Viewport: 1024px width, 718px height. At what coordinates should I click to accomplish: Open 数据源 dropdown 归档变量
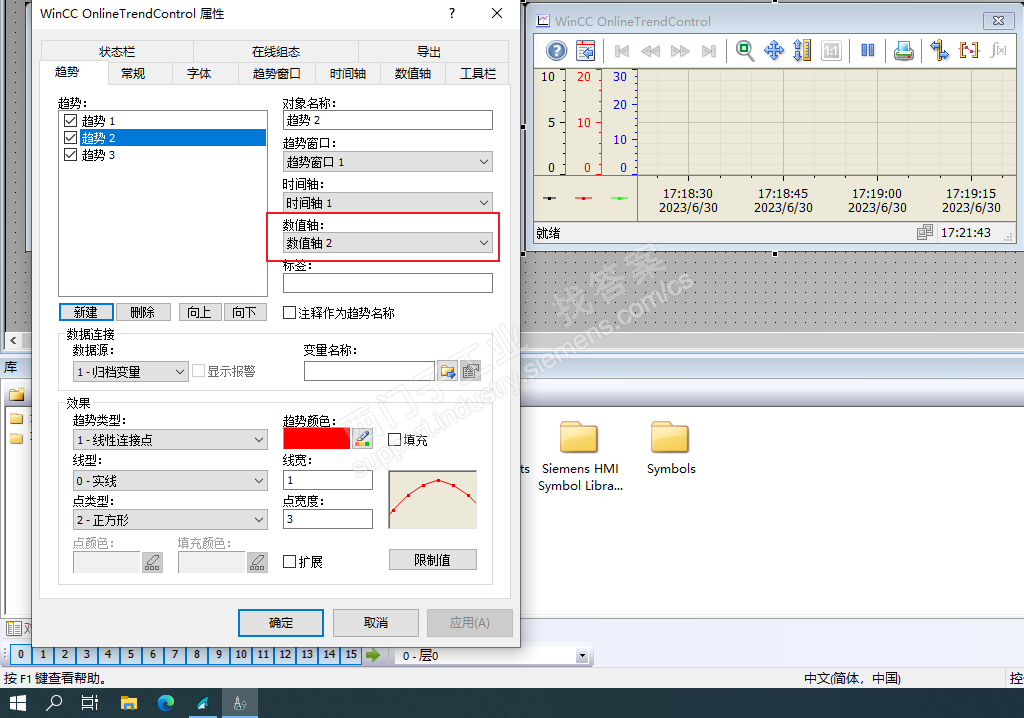tap(131, 372)
